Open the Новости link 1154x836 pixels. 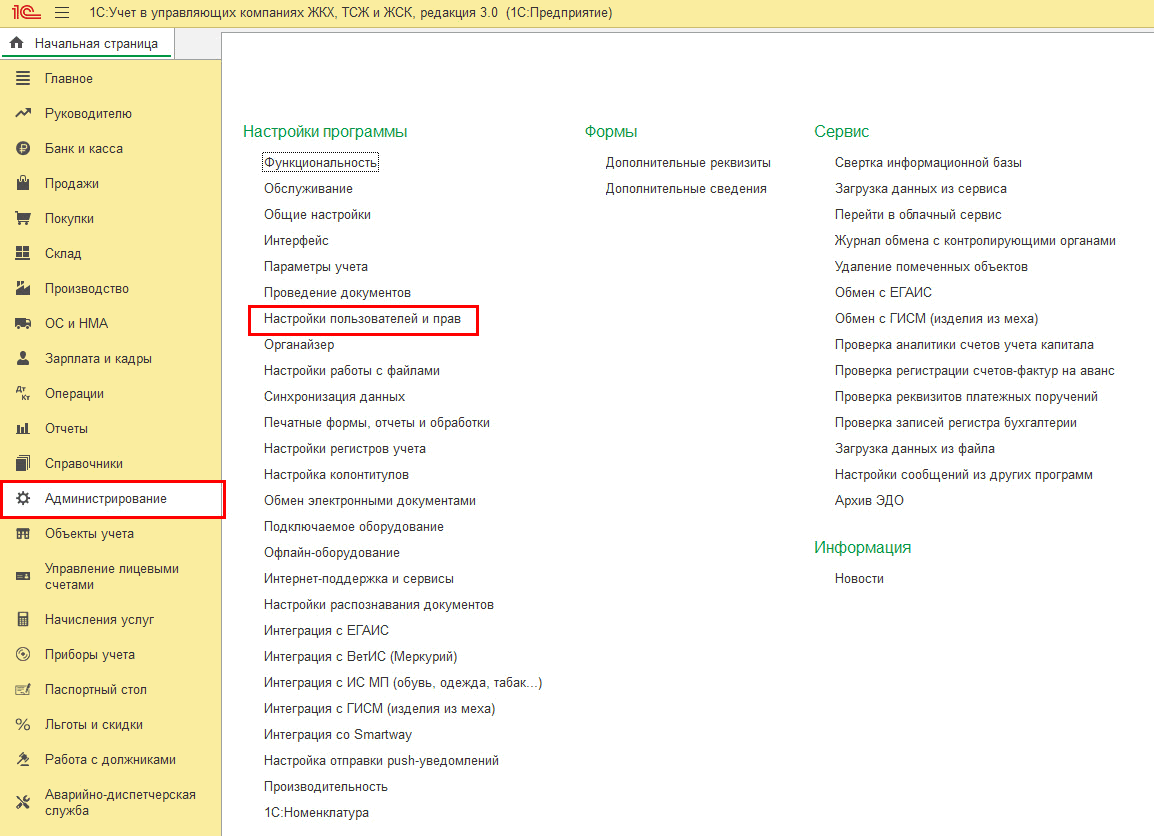click(859, 578)
